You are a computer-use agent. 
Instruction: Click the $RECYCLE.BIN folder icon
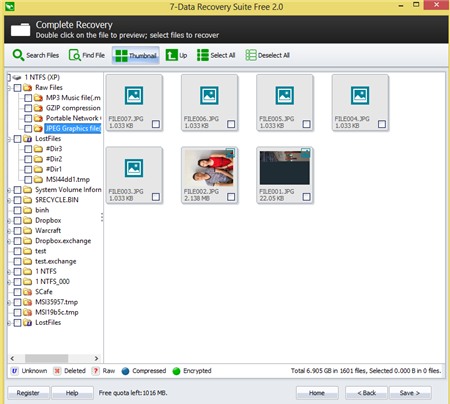pyautogui.click(x=27, y=200)
